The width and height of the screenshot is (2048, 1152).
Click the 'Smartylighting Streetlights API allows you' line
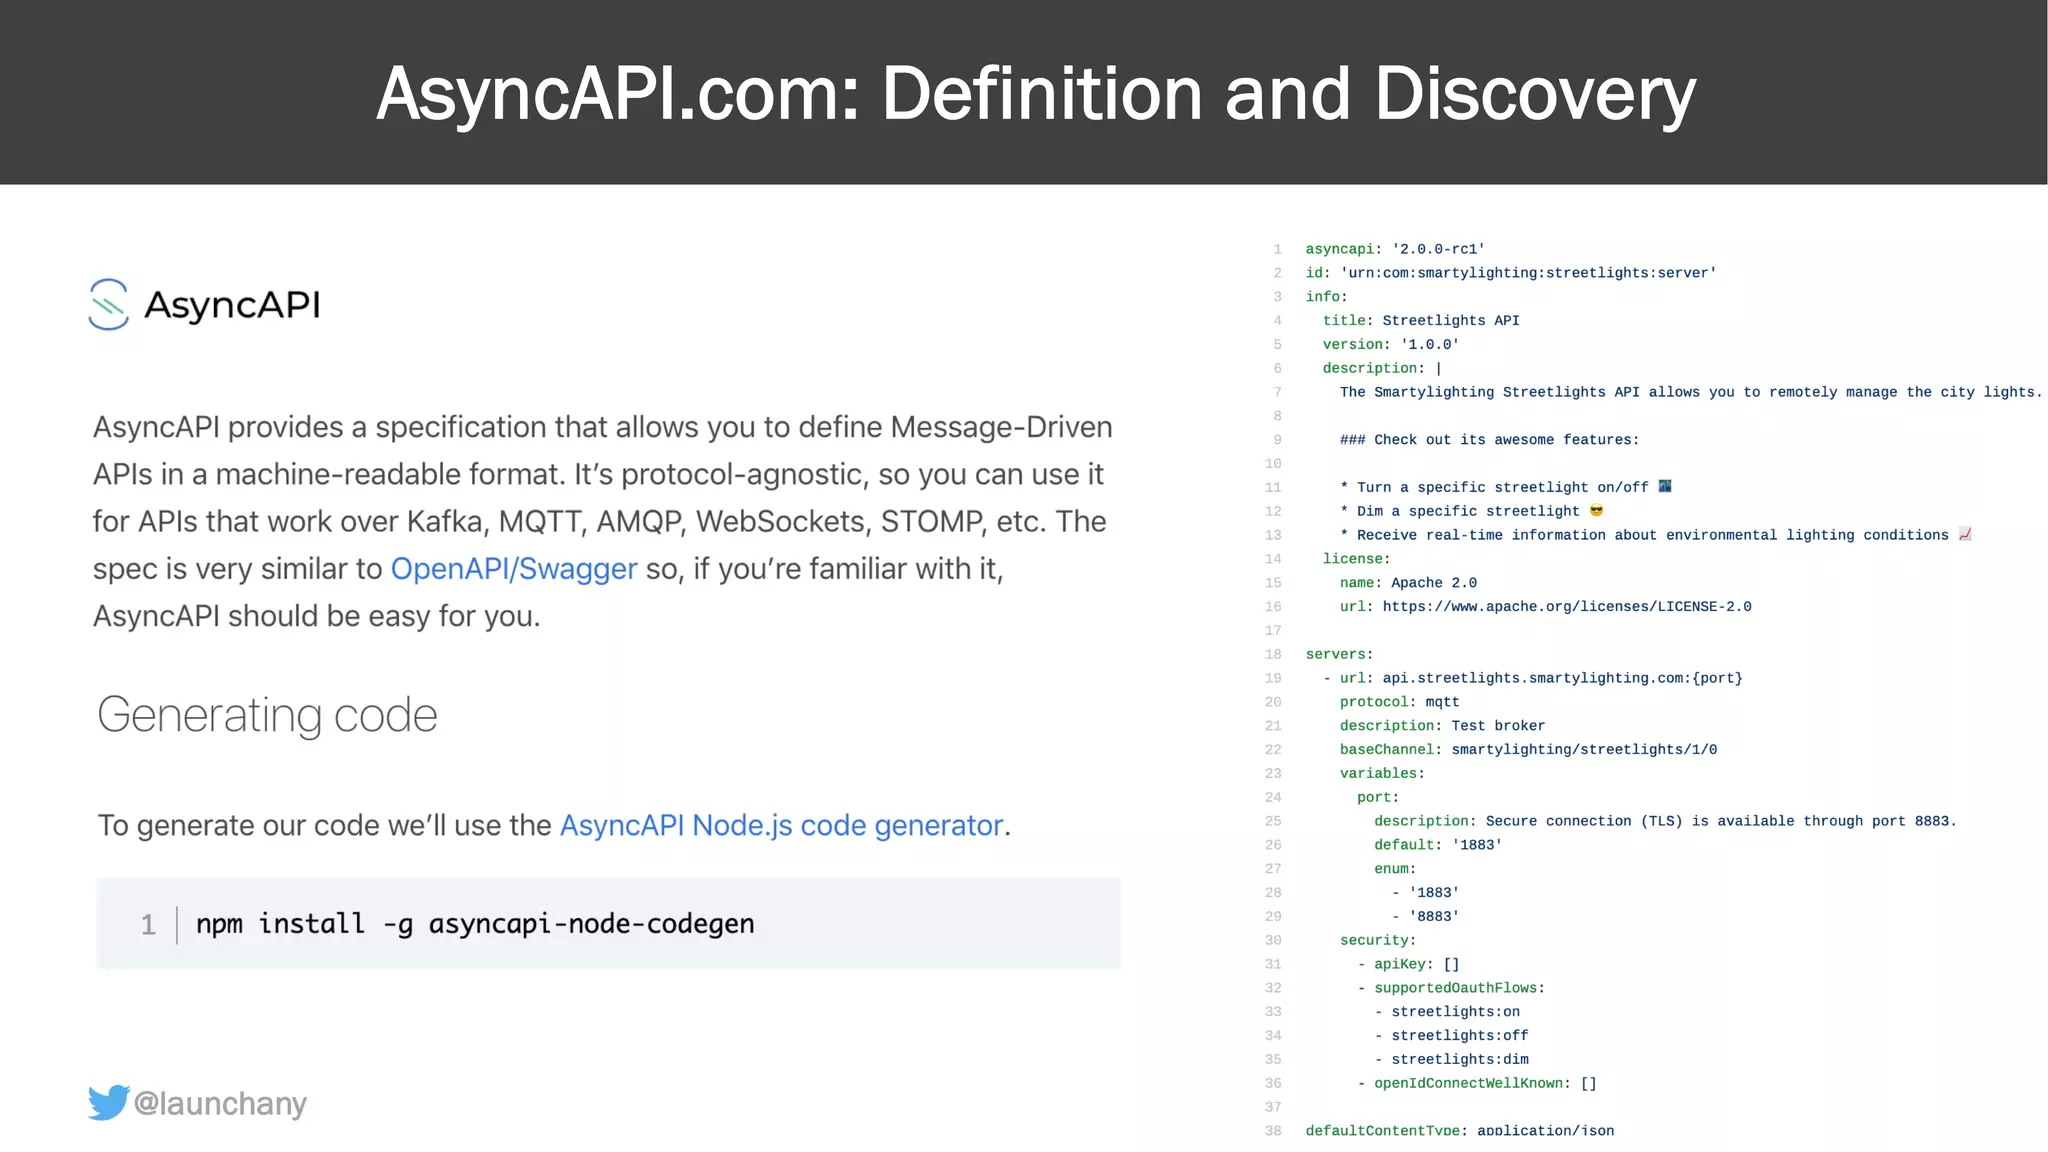1691,393
